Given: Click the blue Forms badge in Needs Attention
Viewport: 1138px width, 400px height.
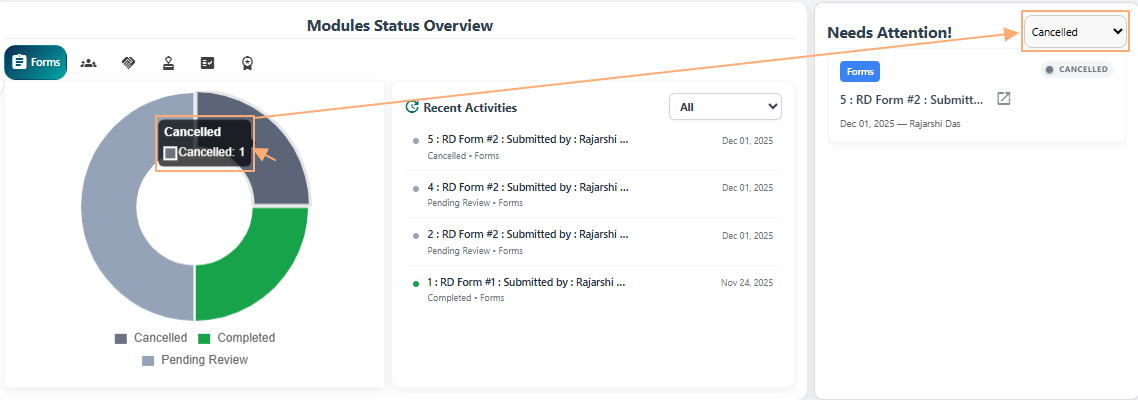Looking at the screenshot, I should 860,71.
